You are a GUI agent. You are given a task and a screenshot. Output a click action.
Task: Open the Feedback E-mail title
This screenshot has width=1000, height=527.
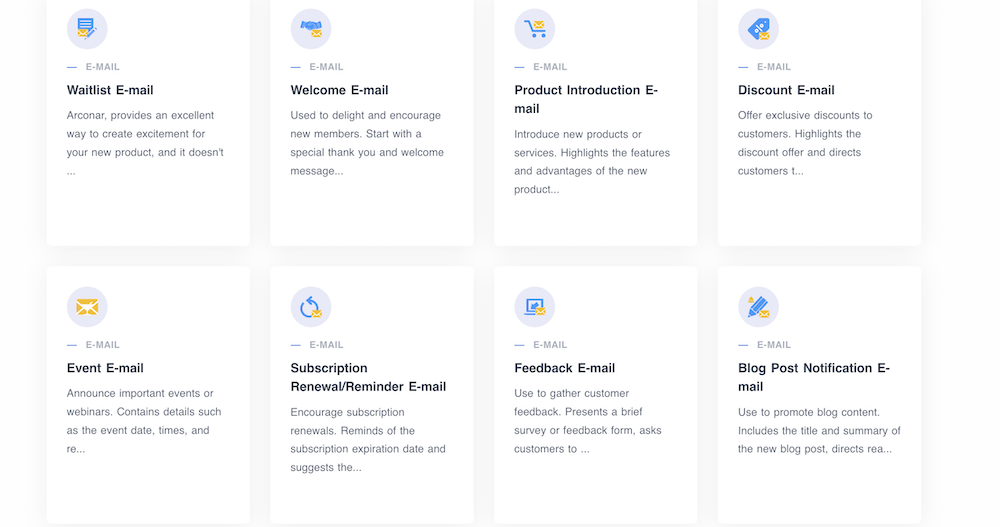click(x=564, y=368)
